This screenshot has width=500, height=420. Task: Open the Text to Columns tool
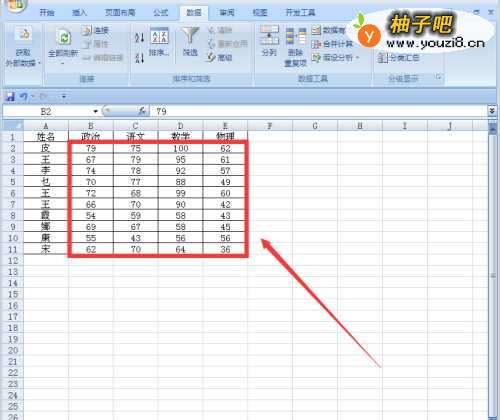click(269, 35)
